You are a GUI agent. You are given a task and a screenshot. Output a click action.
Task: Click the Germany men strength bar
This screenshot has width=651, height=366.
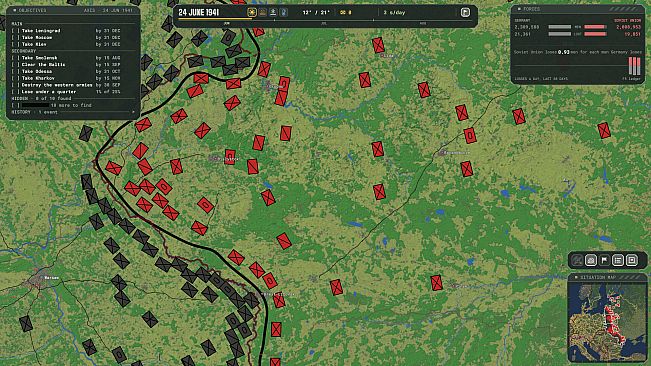coord(560,27)
